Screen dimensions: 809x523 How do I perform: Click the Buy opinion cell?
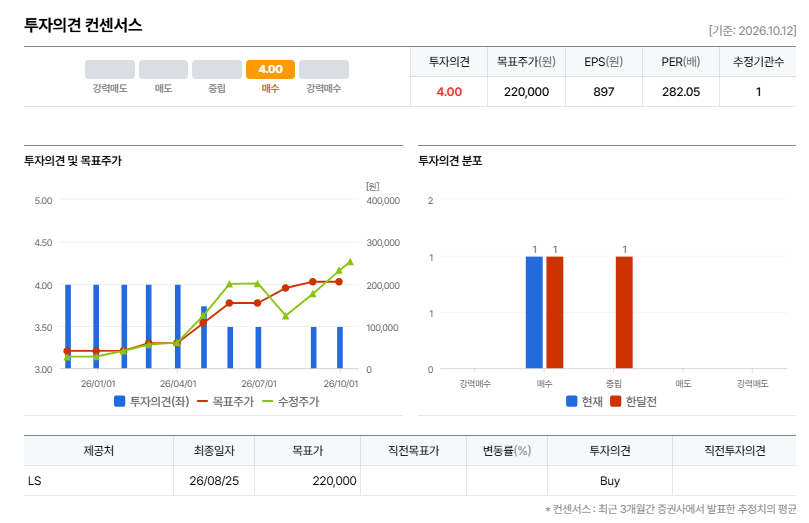(610, 481)
